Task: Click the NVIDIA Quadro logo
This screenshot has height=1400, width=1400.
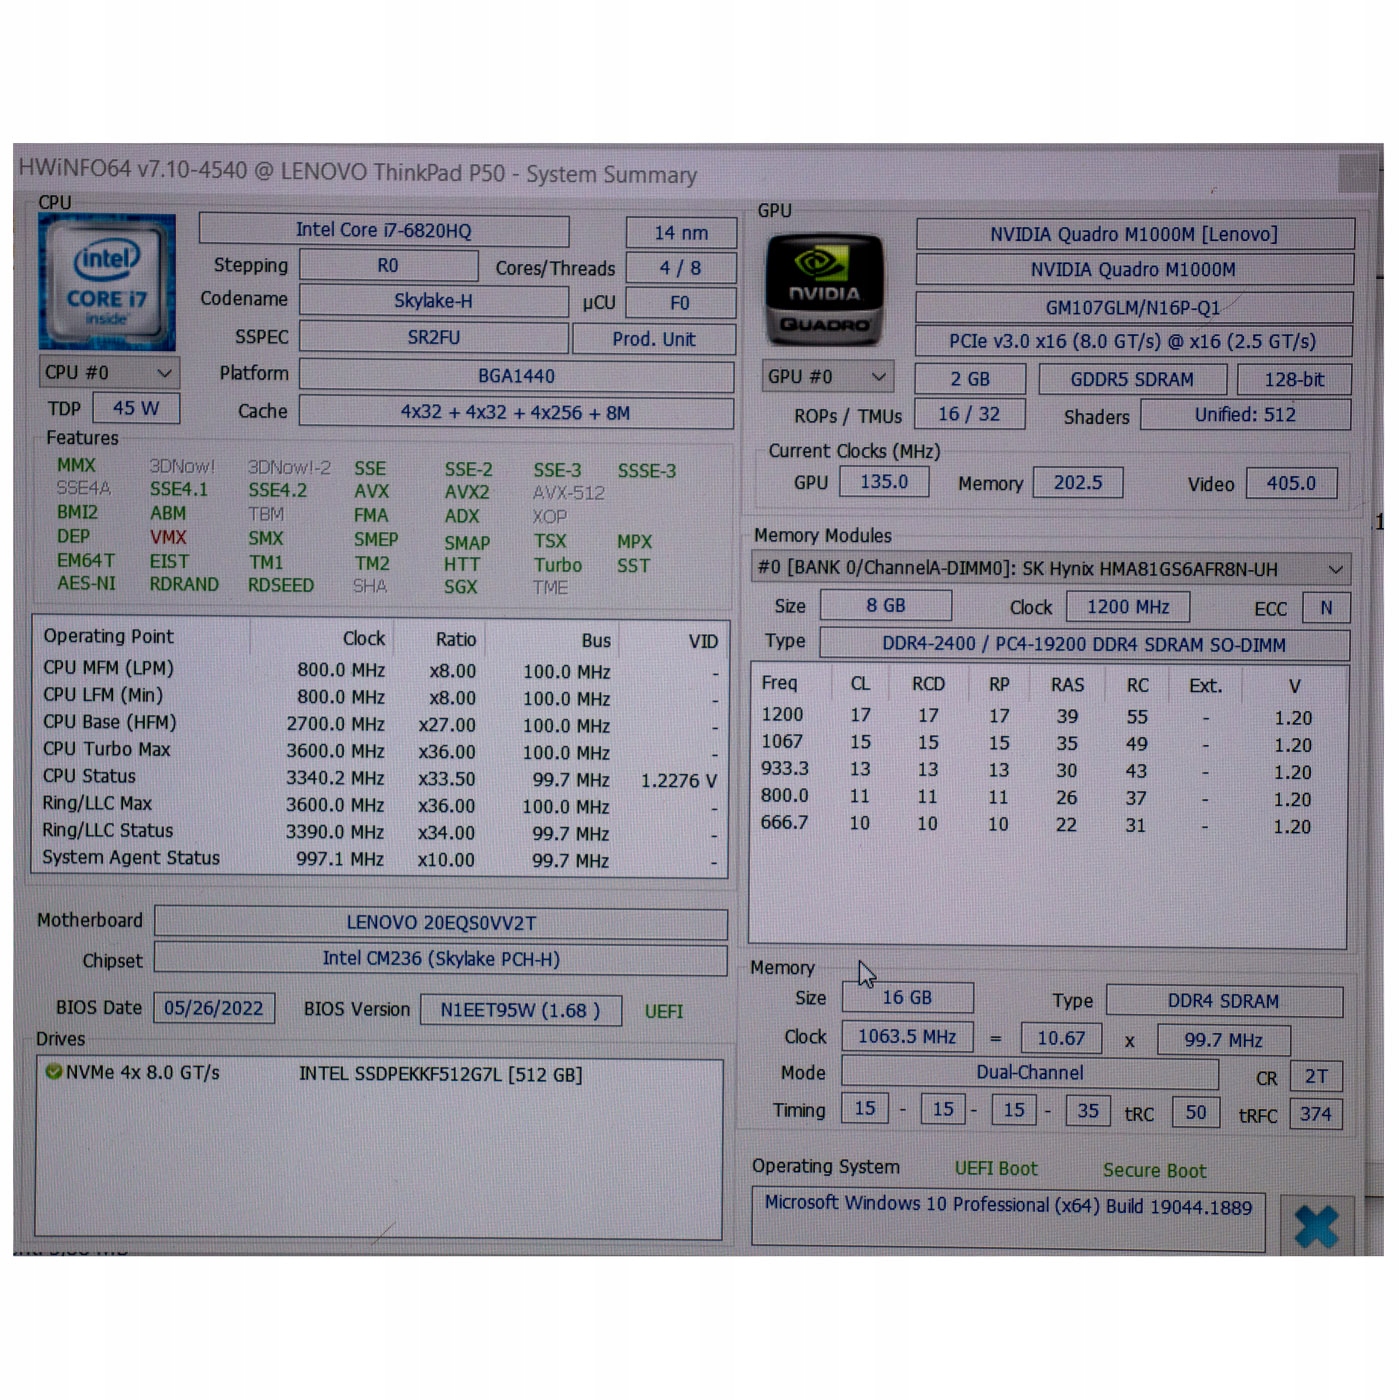Action: 825,289
